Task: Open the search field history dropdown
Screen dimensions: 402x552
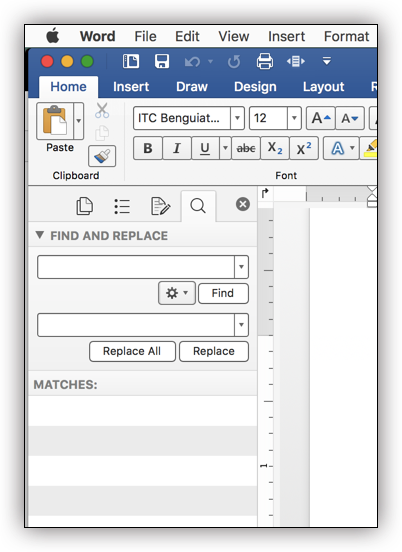Action: [x=241, y=267]
